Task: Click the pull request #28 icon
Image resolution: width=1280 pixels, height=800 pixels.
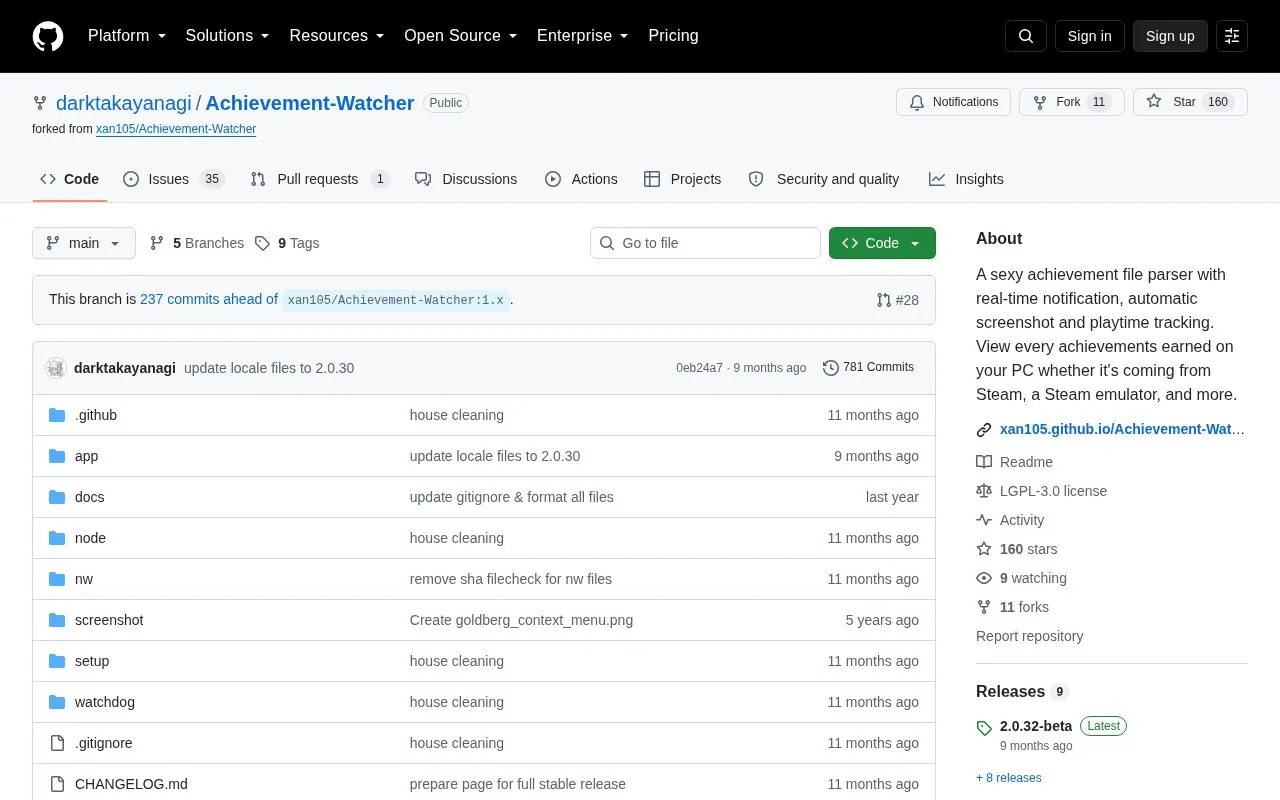Action: [x=884, y=300]
